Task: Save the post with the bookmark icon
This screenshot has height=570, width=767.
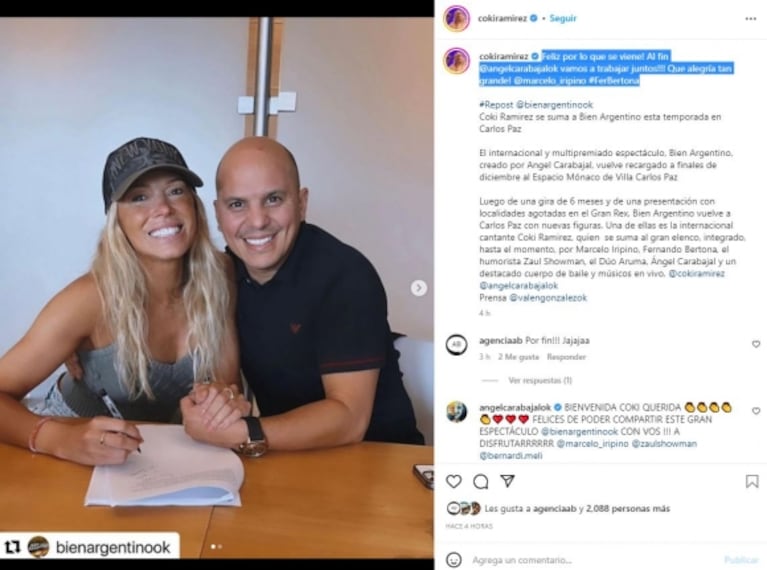Action: pyautogui.click(x=752, y=481)
